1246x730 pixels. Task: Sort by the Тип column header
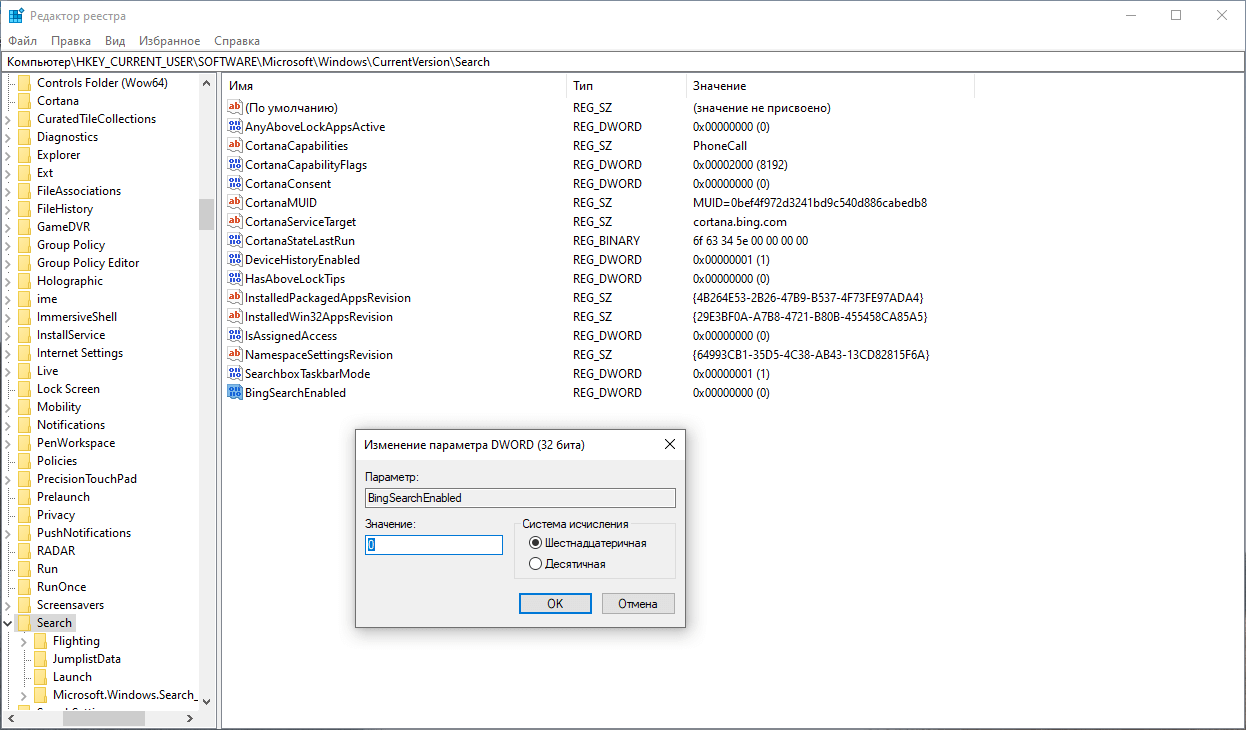point(626,86)
